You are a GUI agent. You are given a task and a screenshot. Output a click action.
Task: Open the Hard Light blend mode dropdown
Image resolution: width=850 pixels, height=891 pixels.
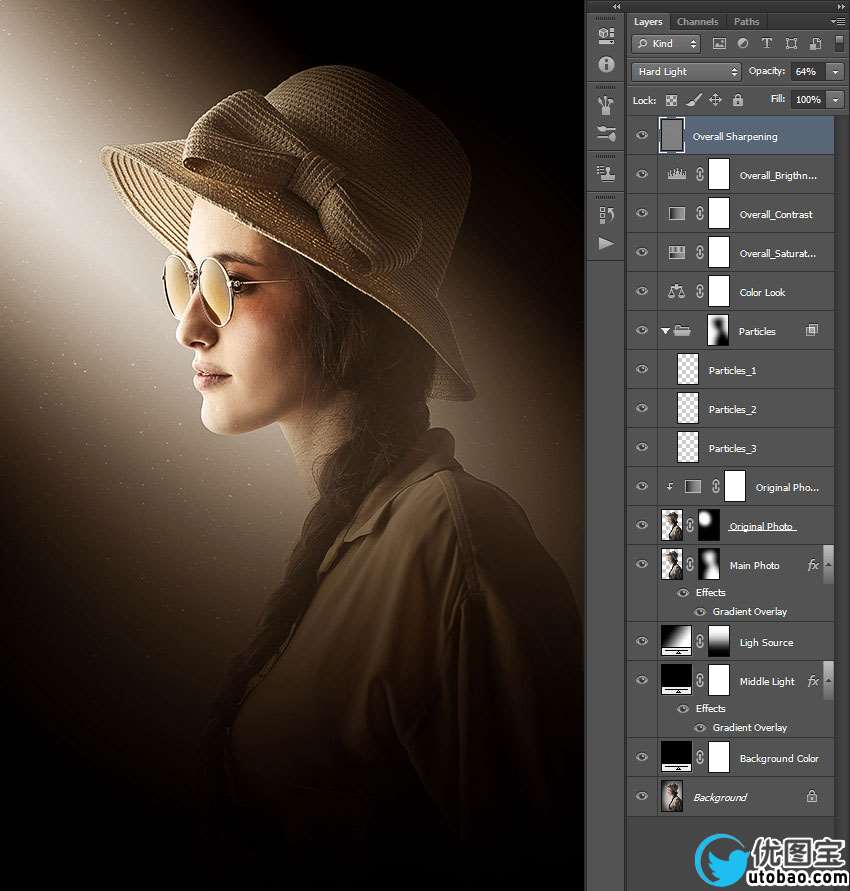tap(686, 72)
